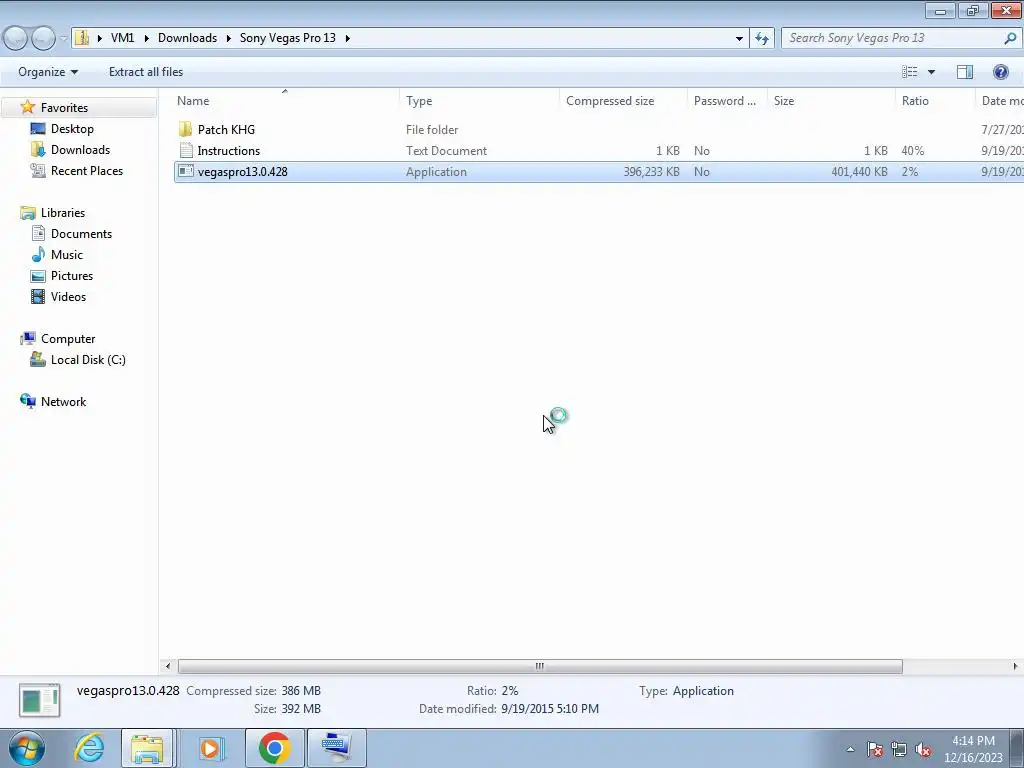Click the Windows Explorer taskbar icon
1024x768 pixels.
click(147, 748)
